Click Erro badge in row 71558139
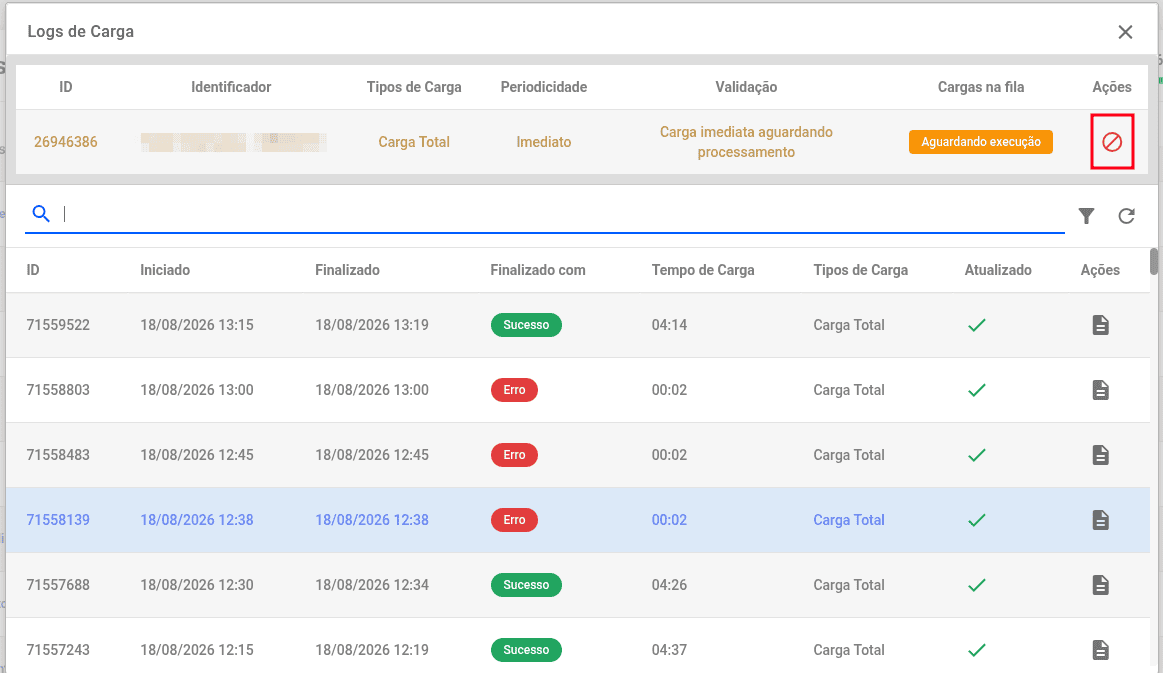 click(x=514, y=520)
